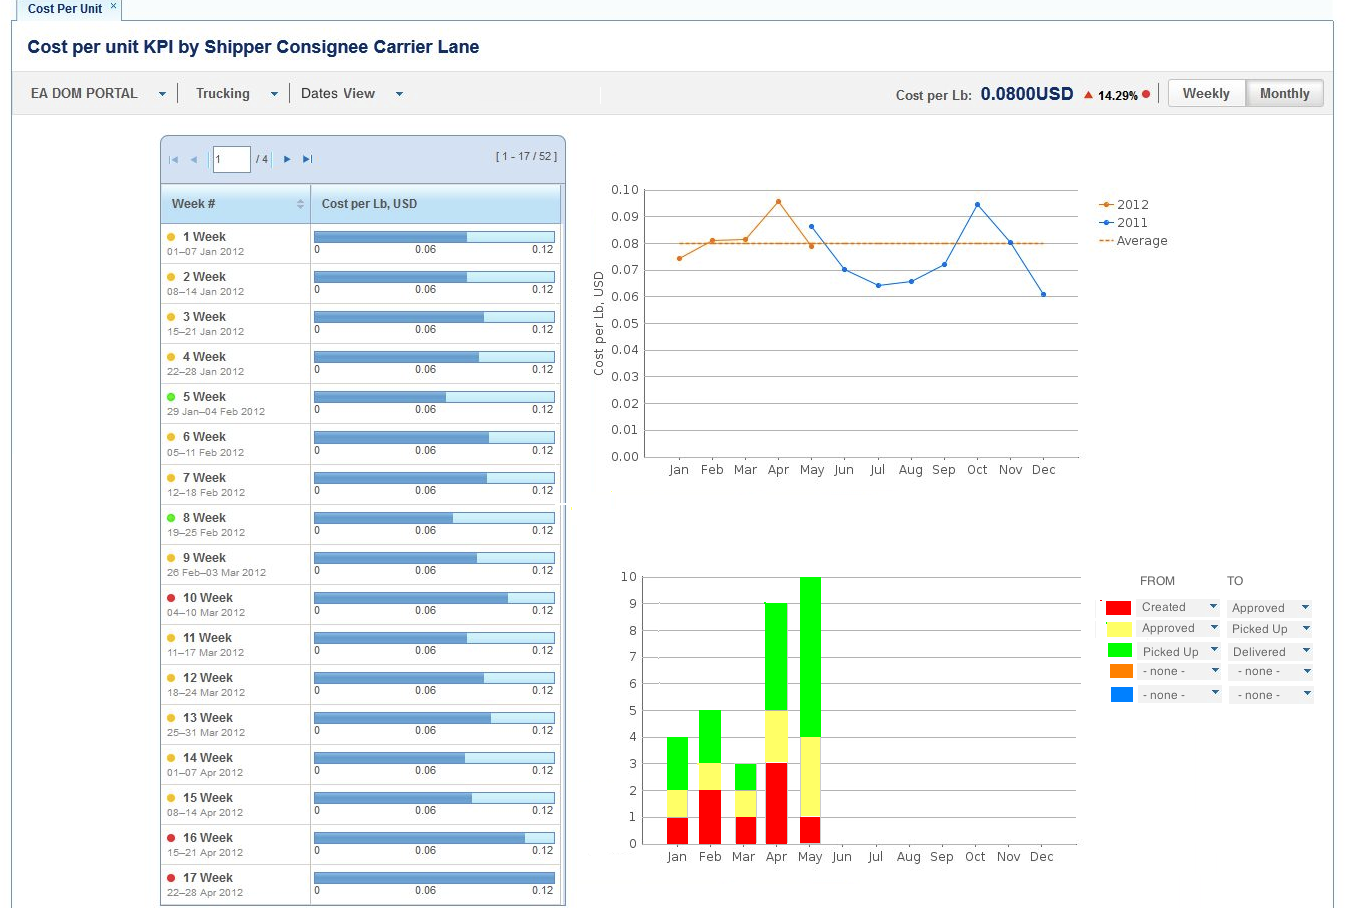
Task: Select the 17 Week row
Action: pyautogui.click(x=361, y=885)
